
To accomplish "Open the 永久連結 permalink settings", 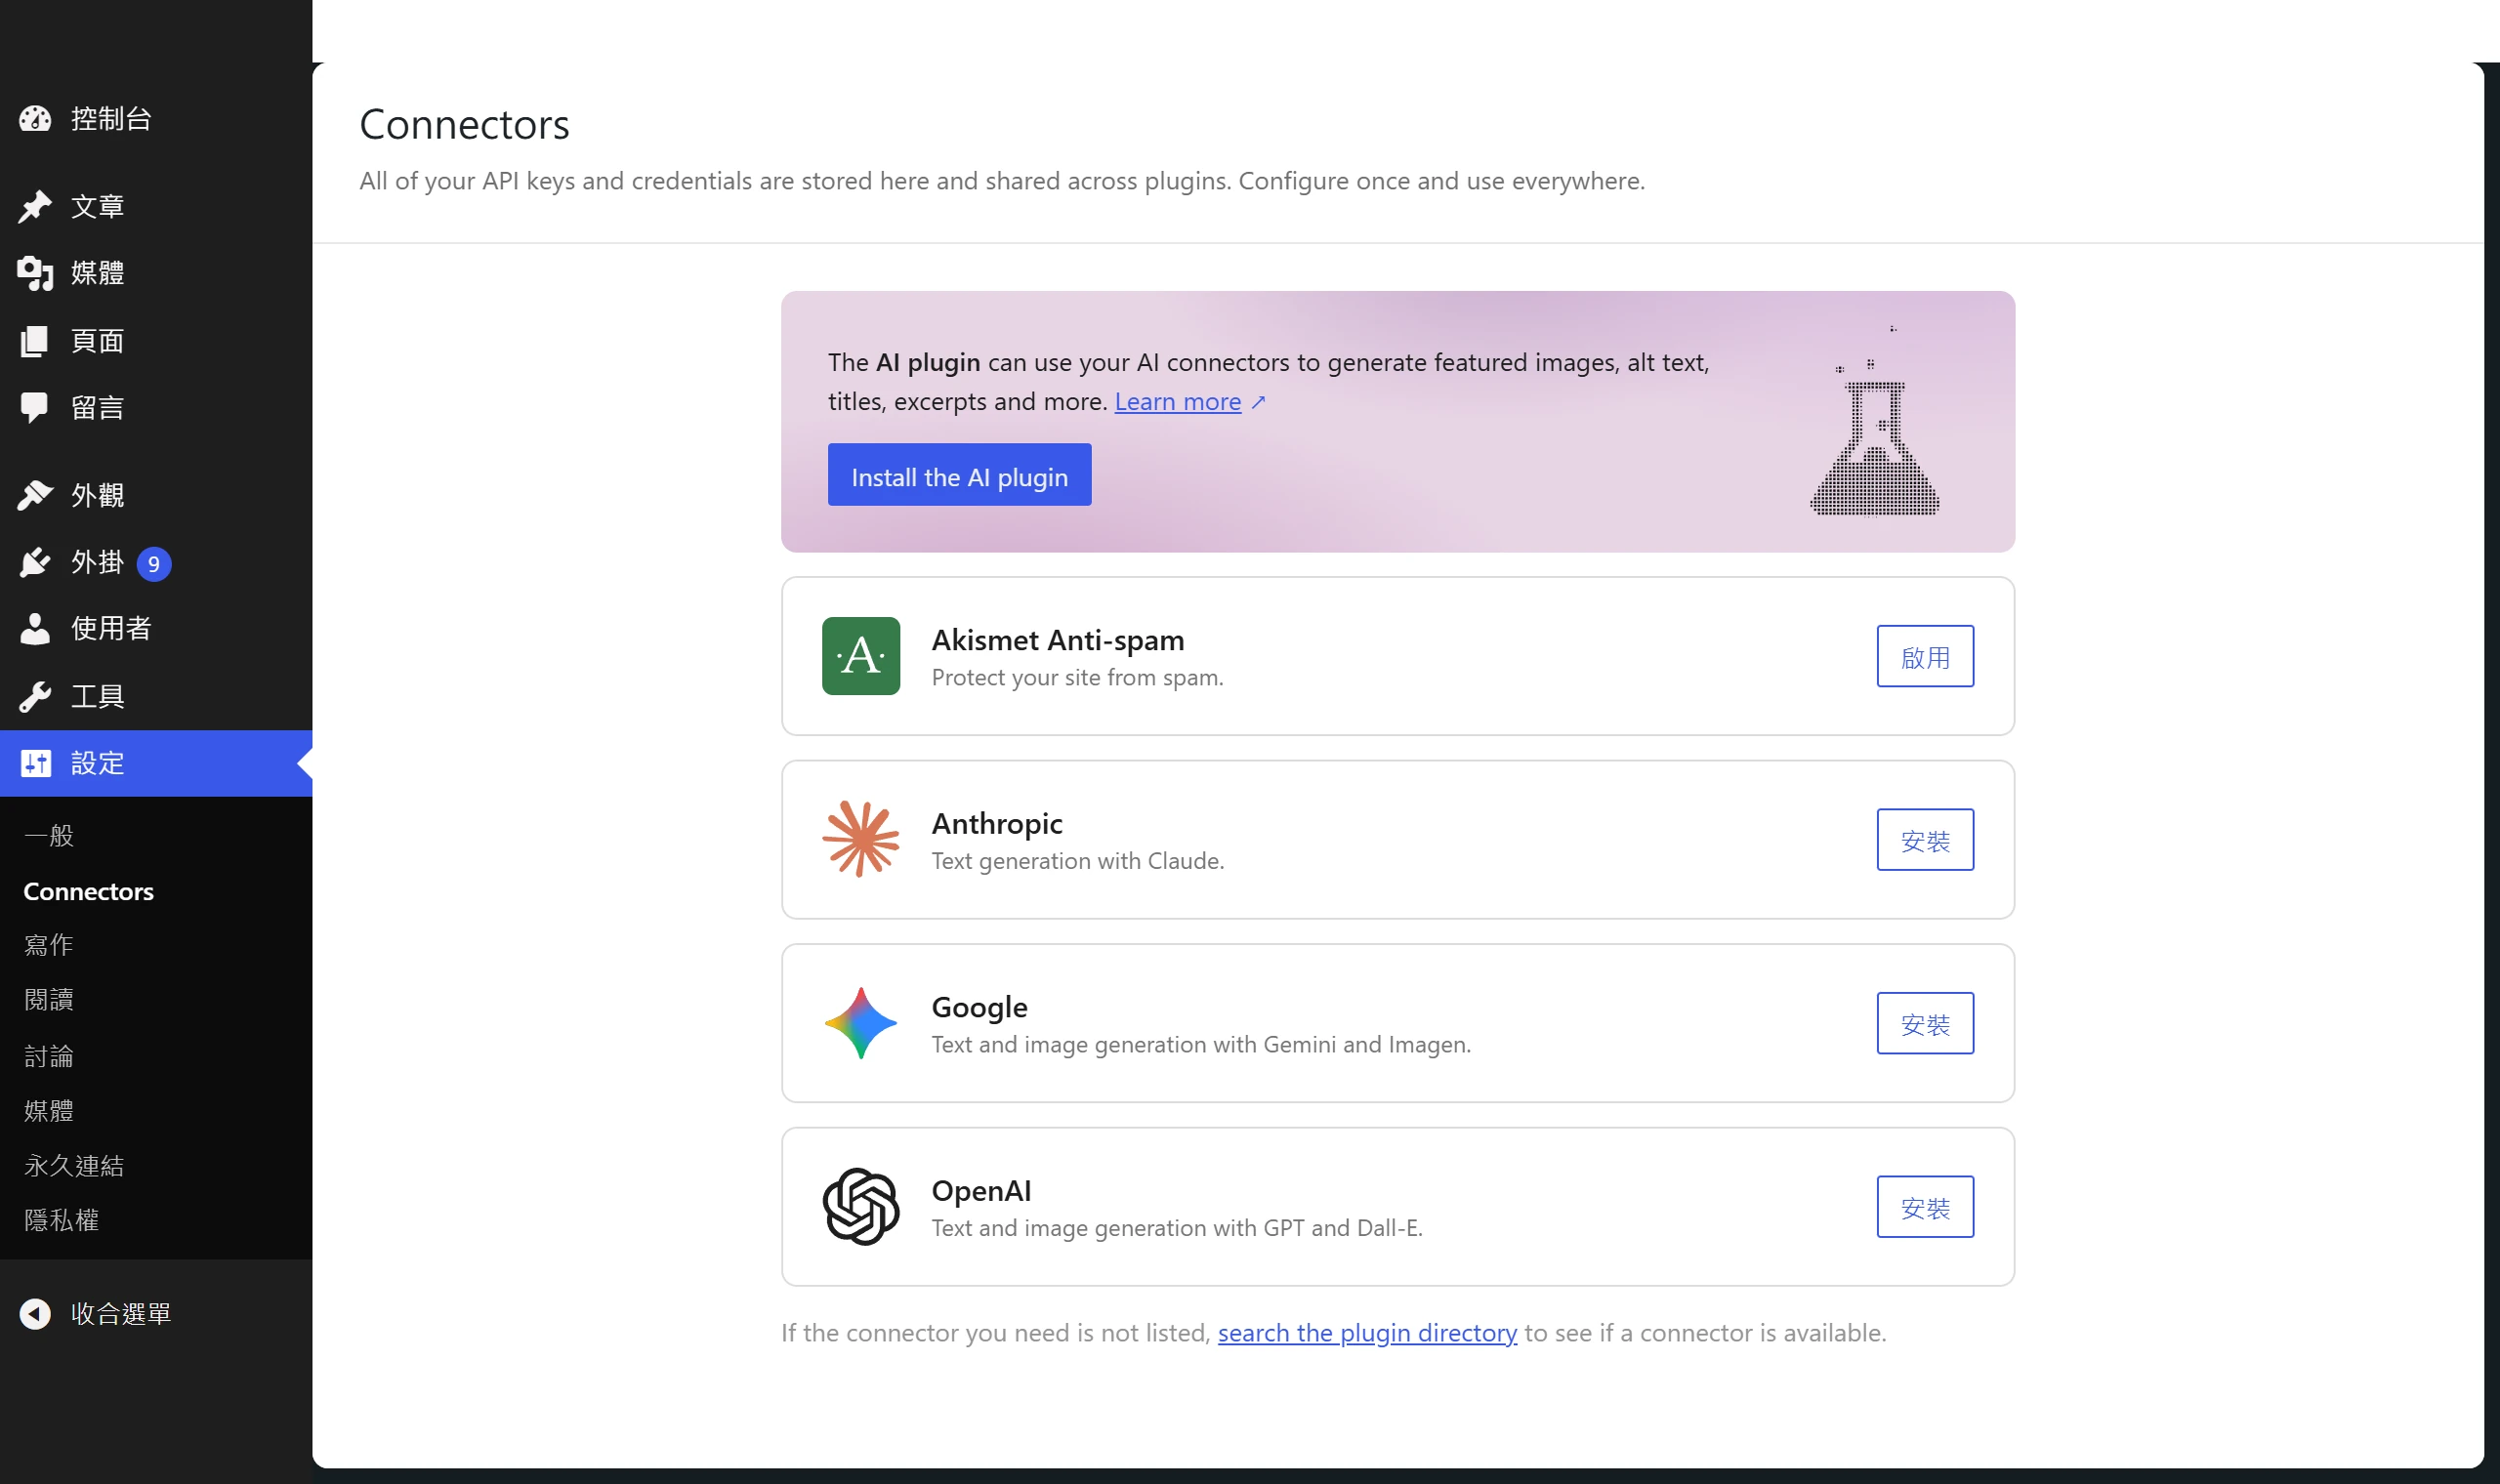I will (x=74, y=1166).
